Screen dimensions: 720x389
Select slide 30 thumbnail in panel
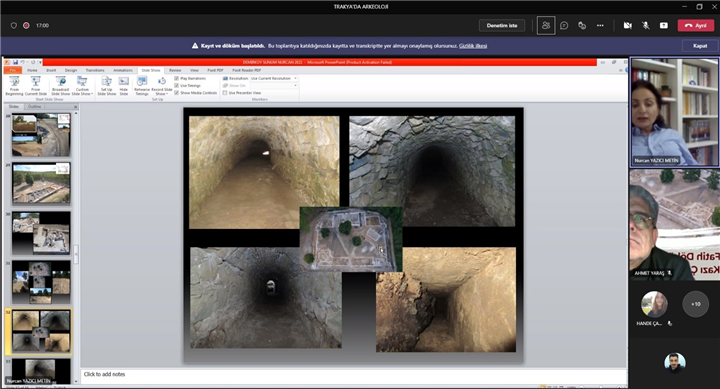[41, 233]
